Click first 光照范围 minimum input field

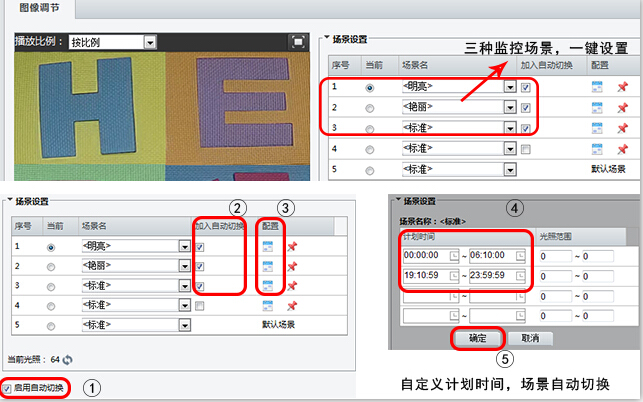click(553, 256)
